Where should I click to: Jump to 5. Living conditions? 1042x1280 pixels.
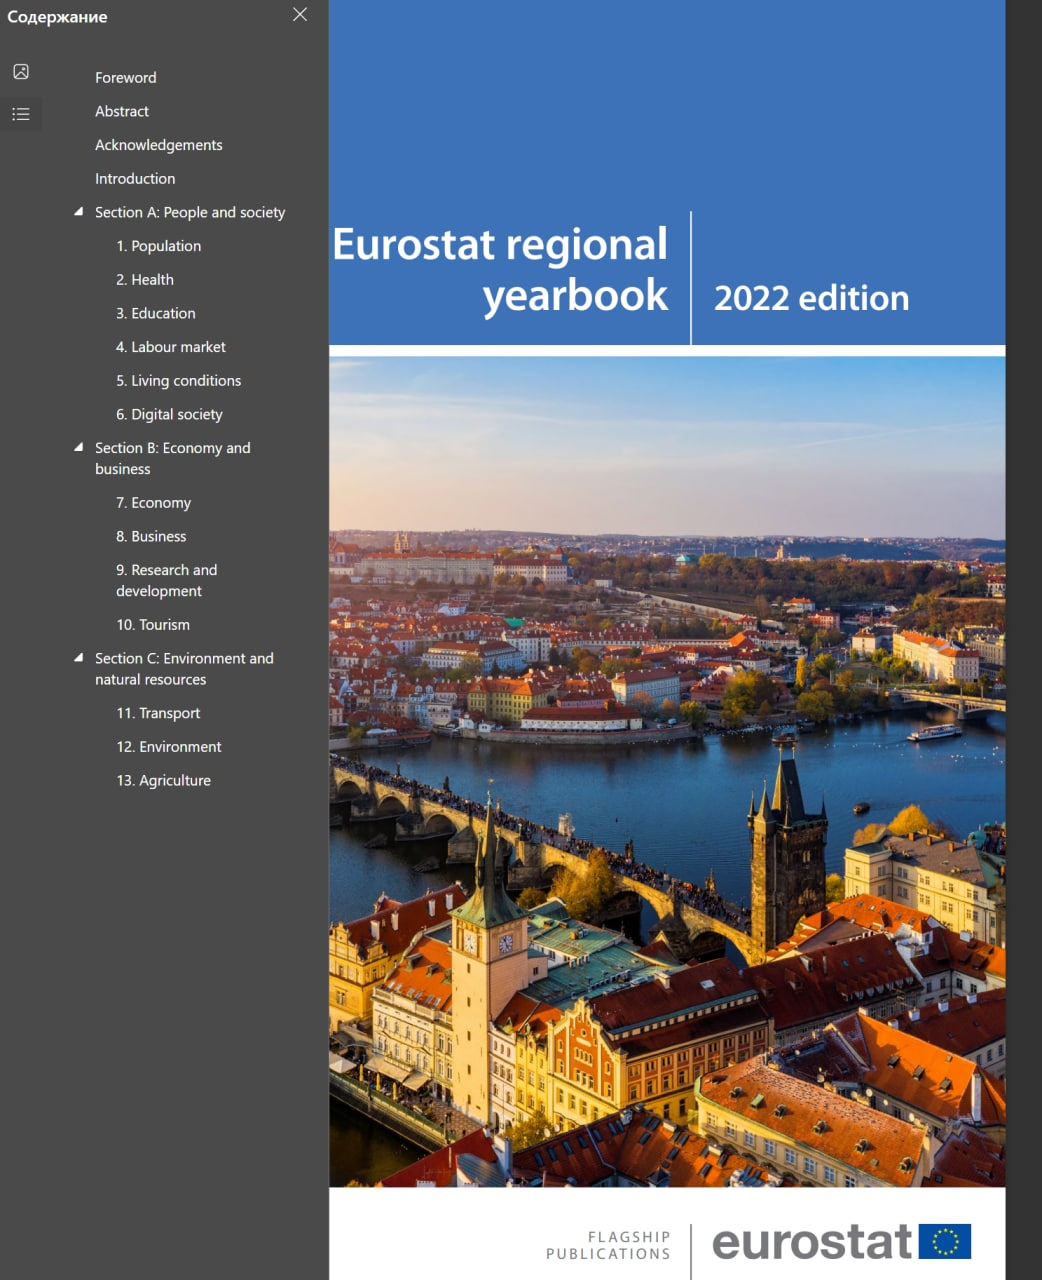tap(179, 381)
